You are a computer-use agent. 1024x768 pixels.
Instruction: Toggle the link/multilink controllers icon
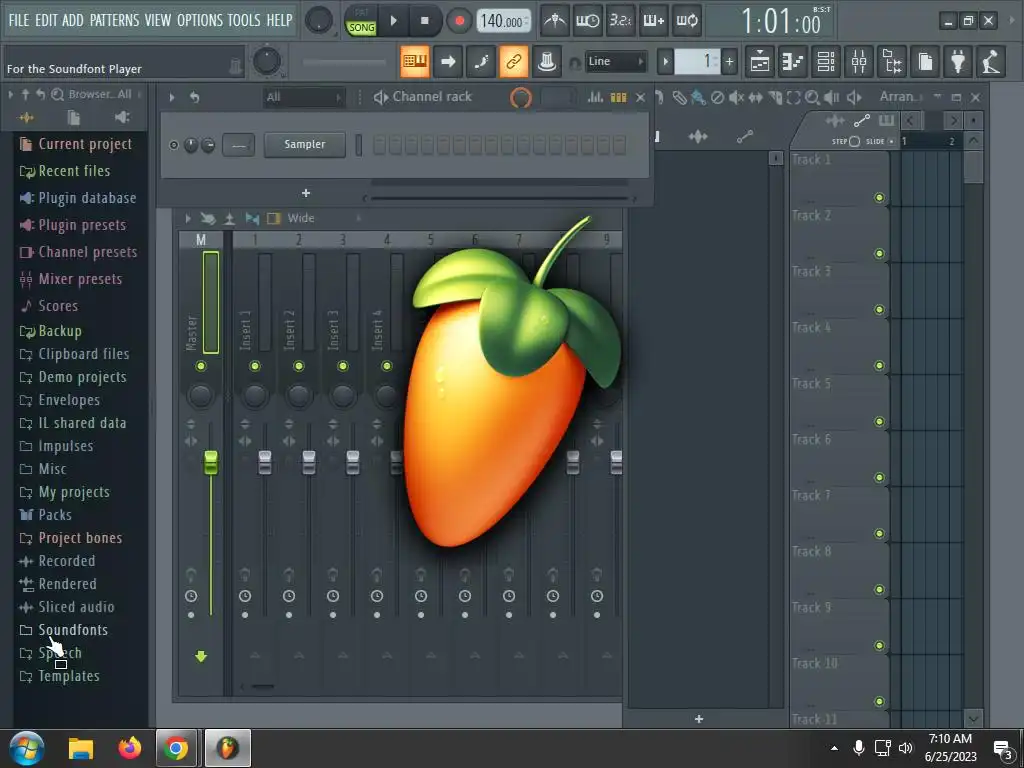513,61
